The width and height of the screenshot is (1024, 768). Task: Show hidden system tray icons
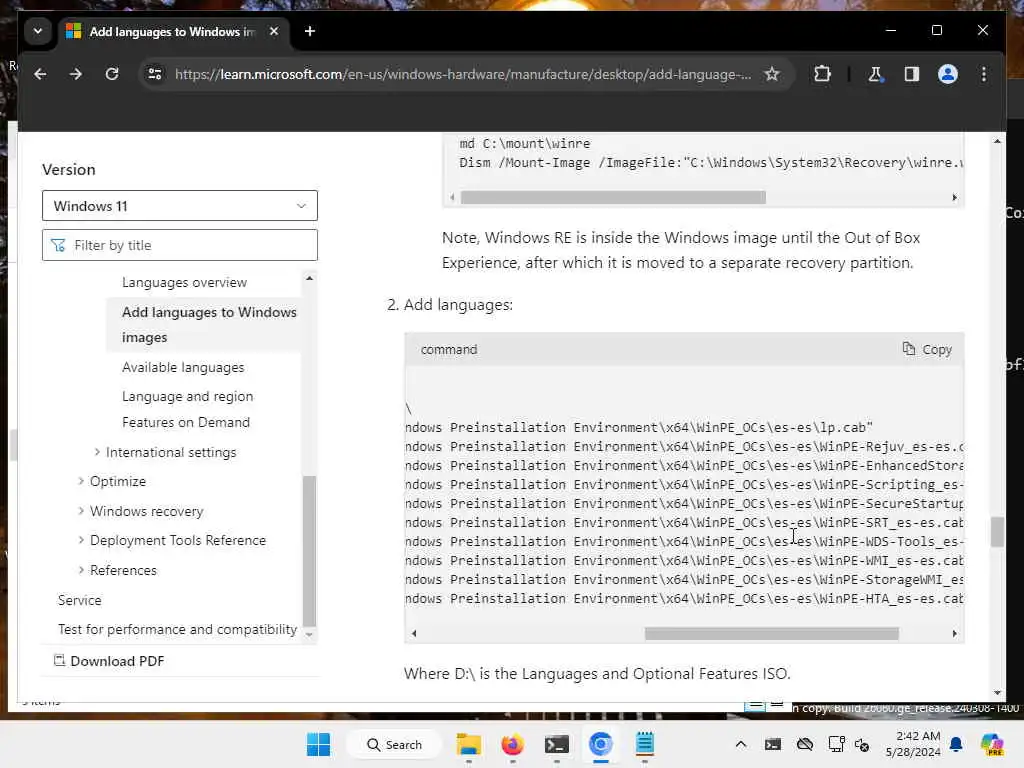coord(741,744)
